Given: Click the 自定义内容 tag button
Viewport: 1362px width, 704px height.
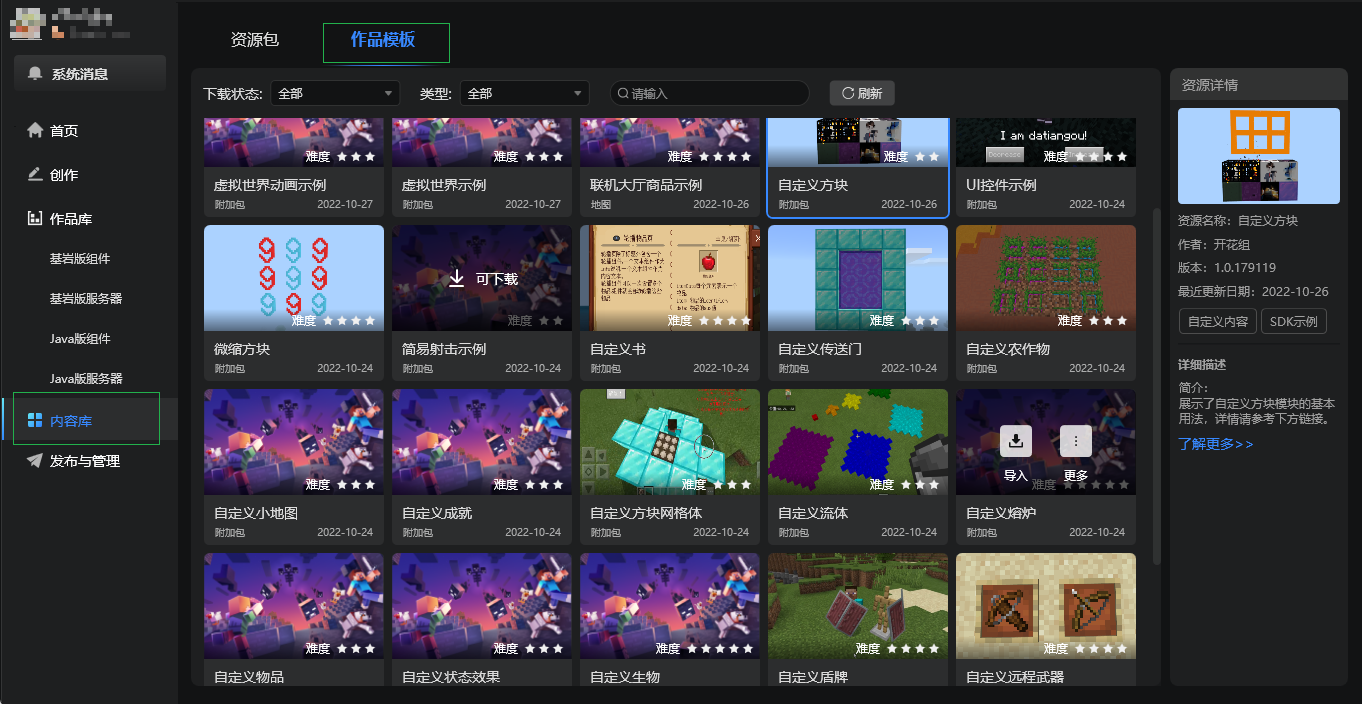Looking at the screenshot, I should point(1217,321).
